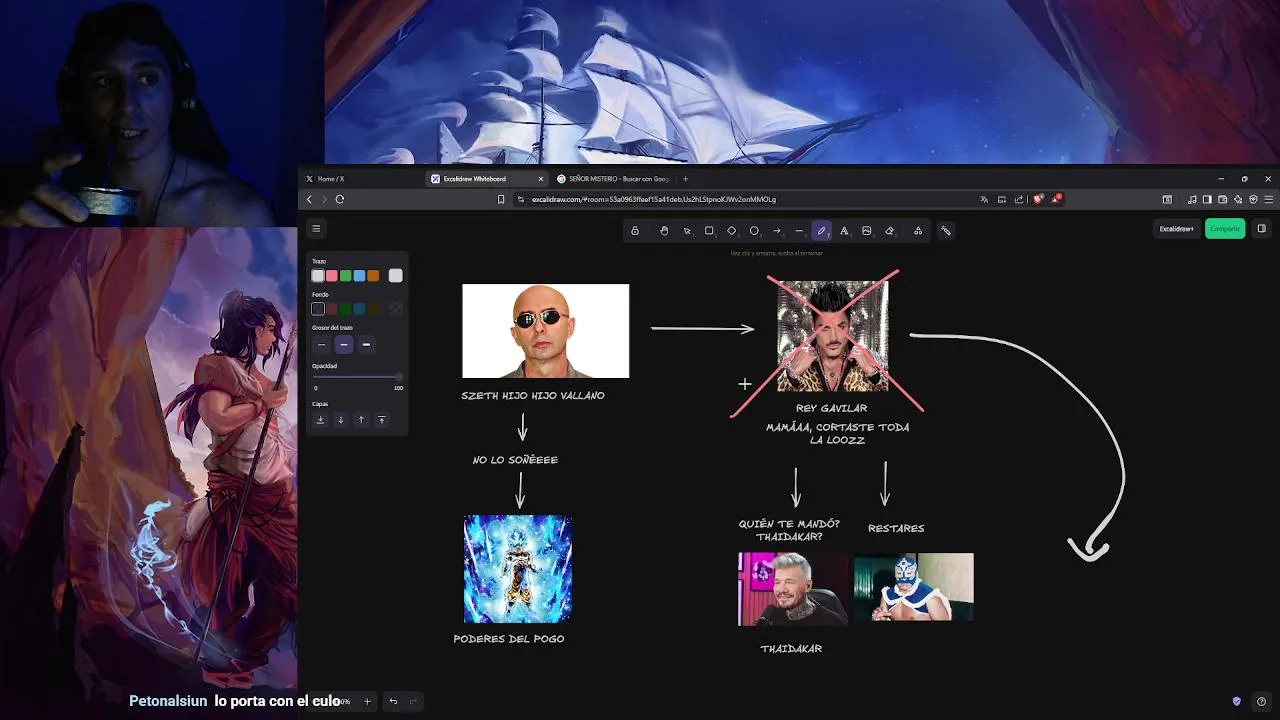Click the PODERES DEL POGO caption
The image size is (1280, 720).
[x=509, y=639]
